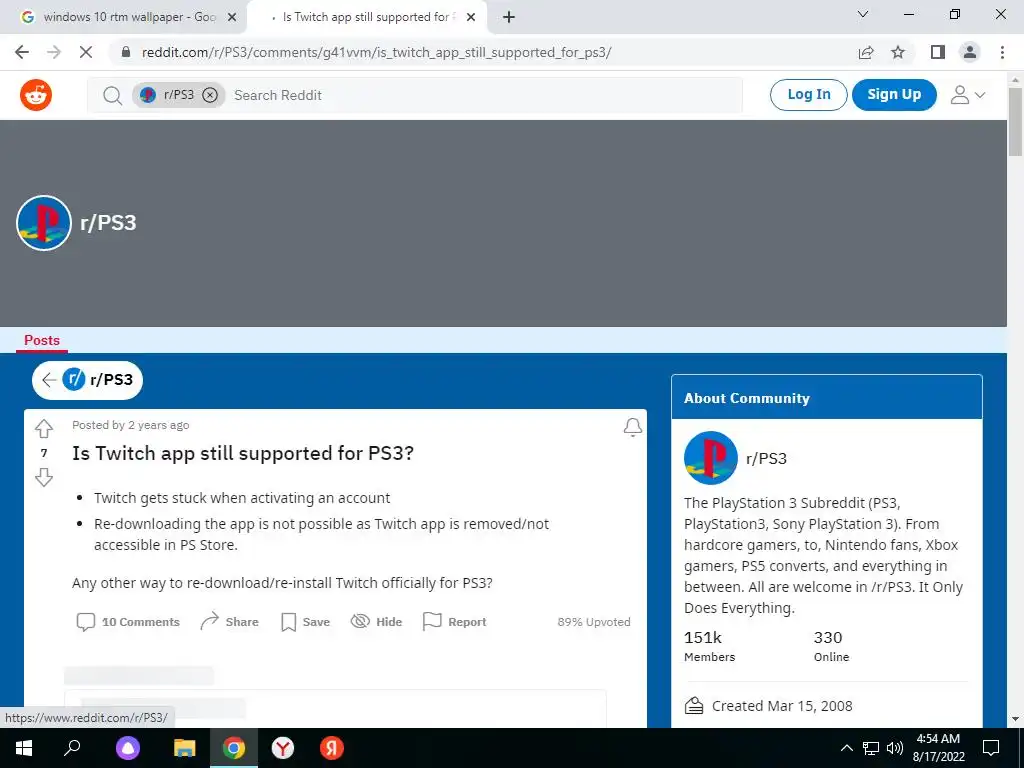Upvote the Twitch app post
This screenshot has width=1024, height=768.
44,428
